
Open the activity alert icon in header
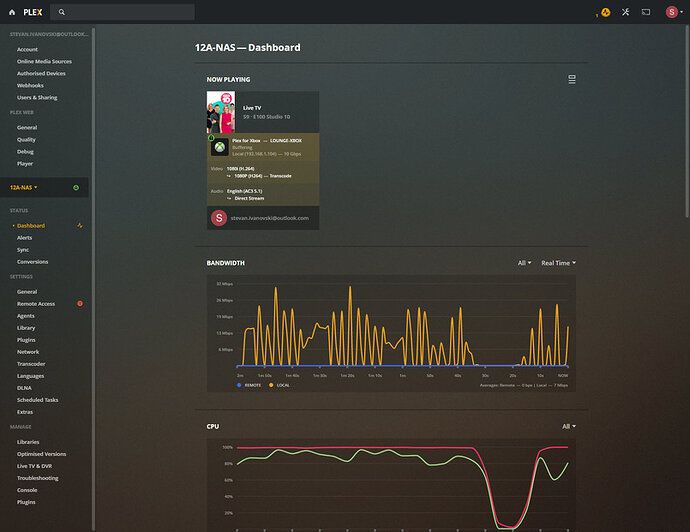tap(605, 12)
